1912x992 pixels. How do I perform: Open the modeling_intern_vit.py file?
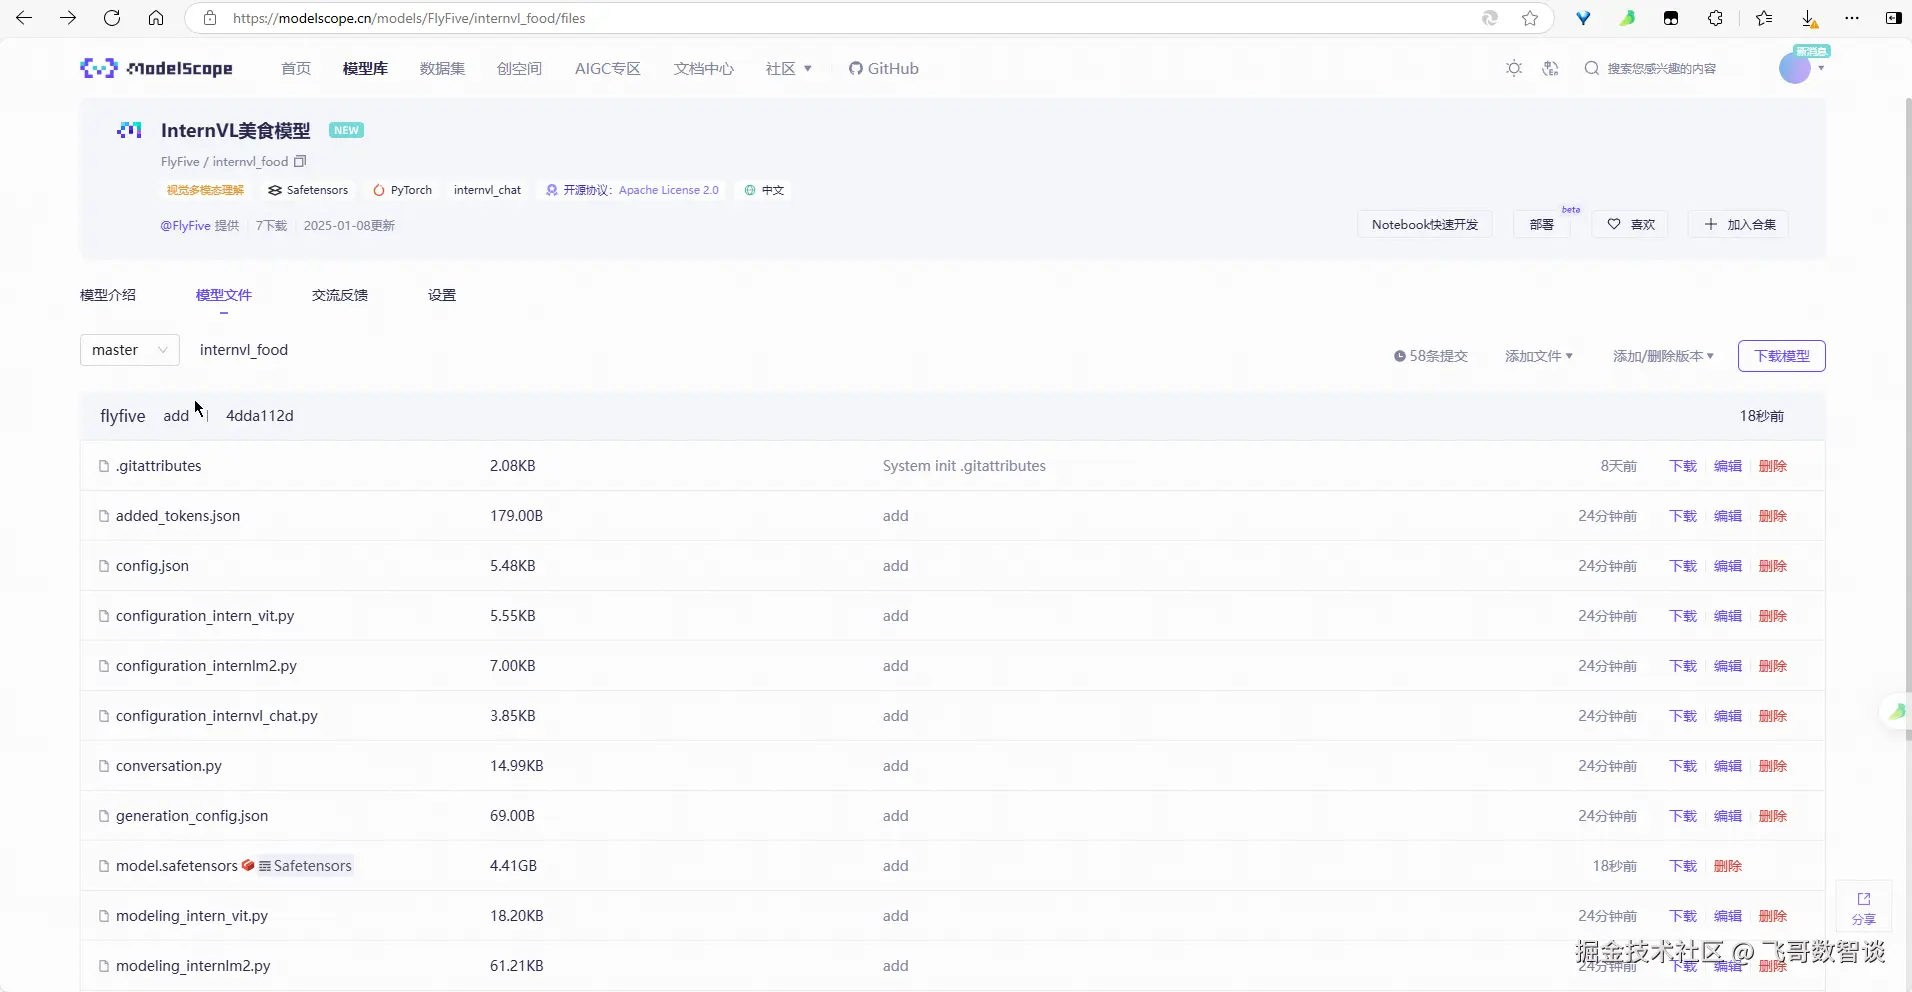tap(192, 916)
